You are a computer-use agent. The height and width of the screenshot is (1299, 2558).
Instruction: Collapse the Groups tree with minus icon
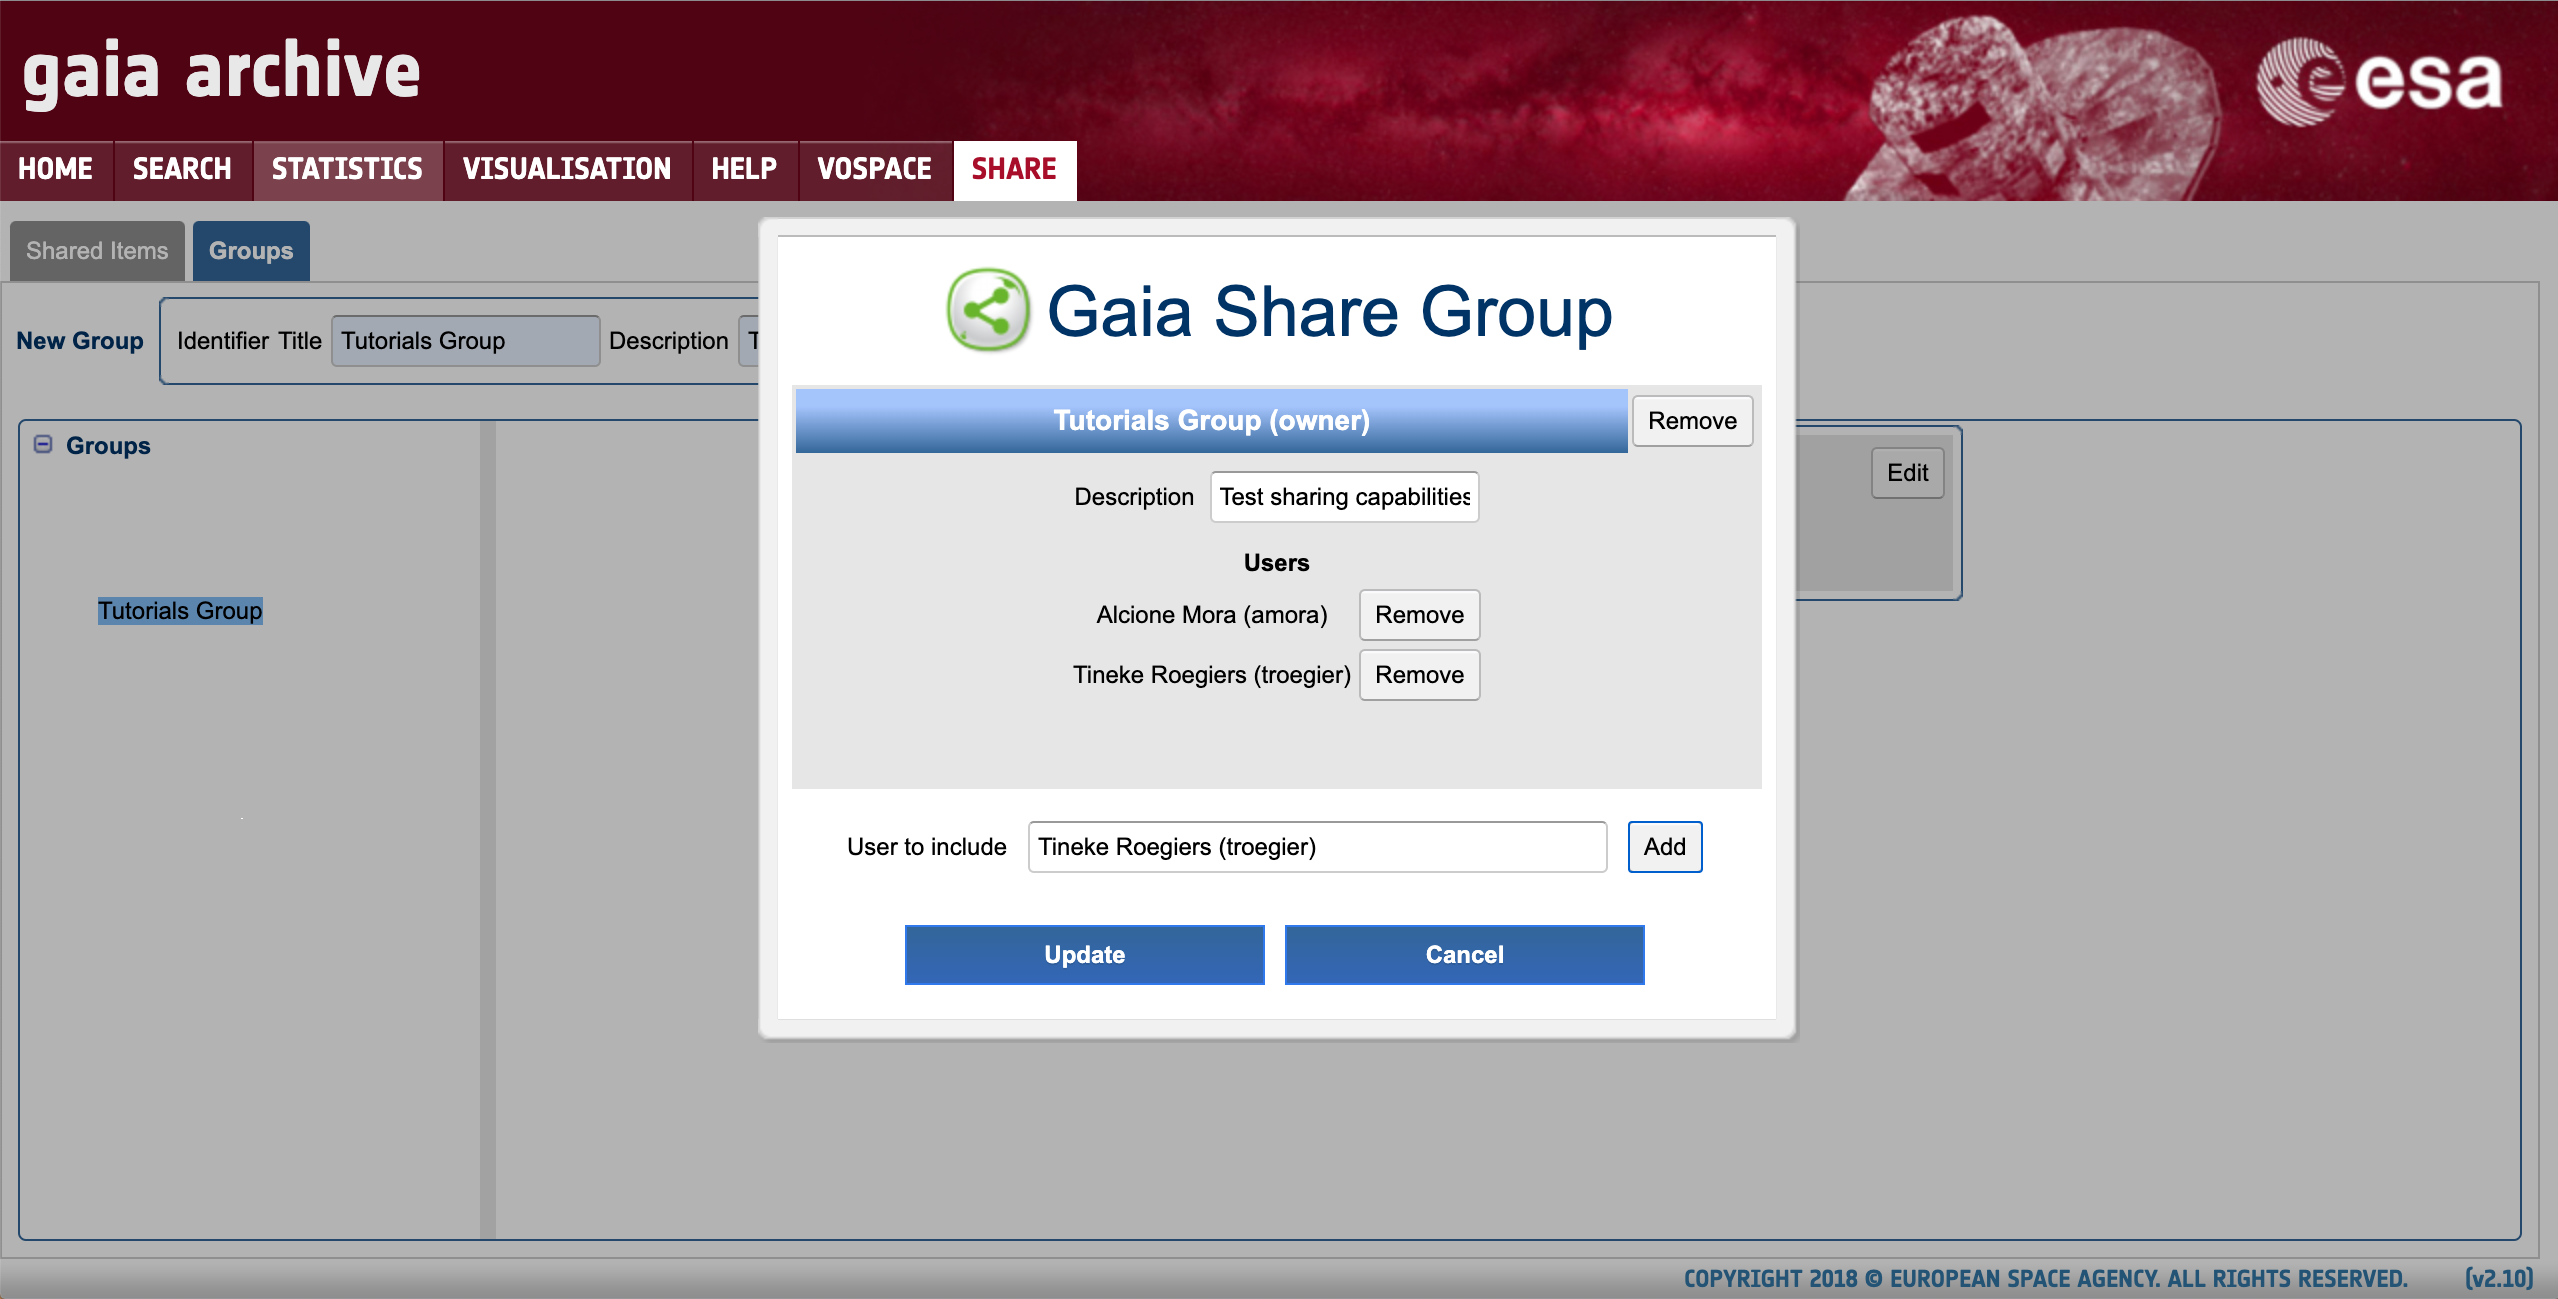(x=43, y=444)
